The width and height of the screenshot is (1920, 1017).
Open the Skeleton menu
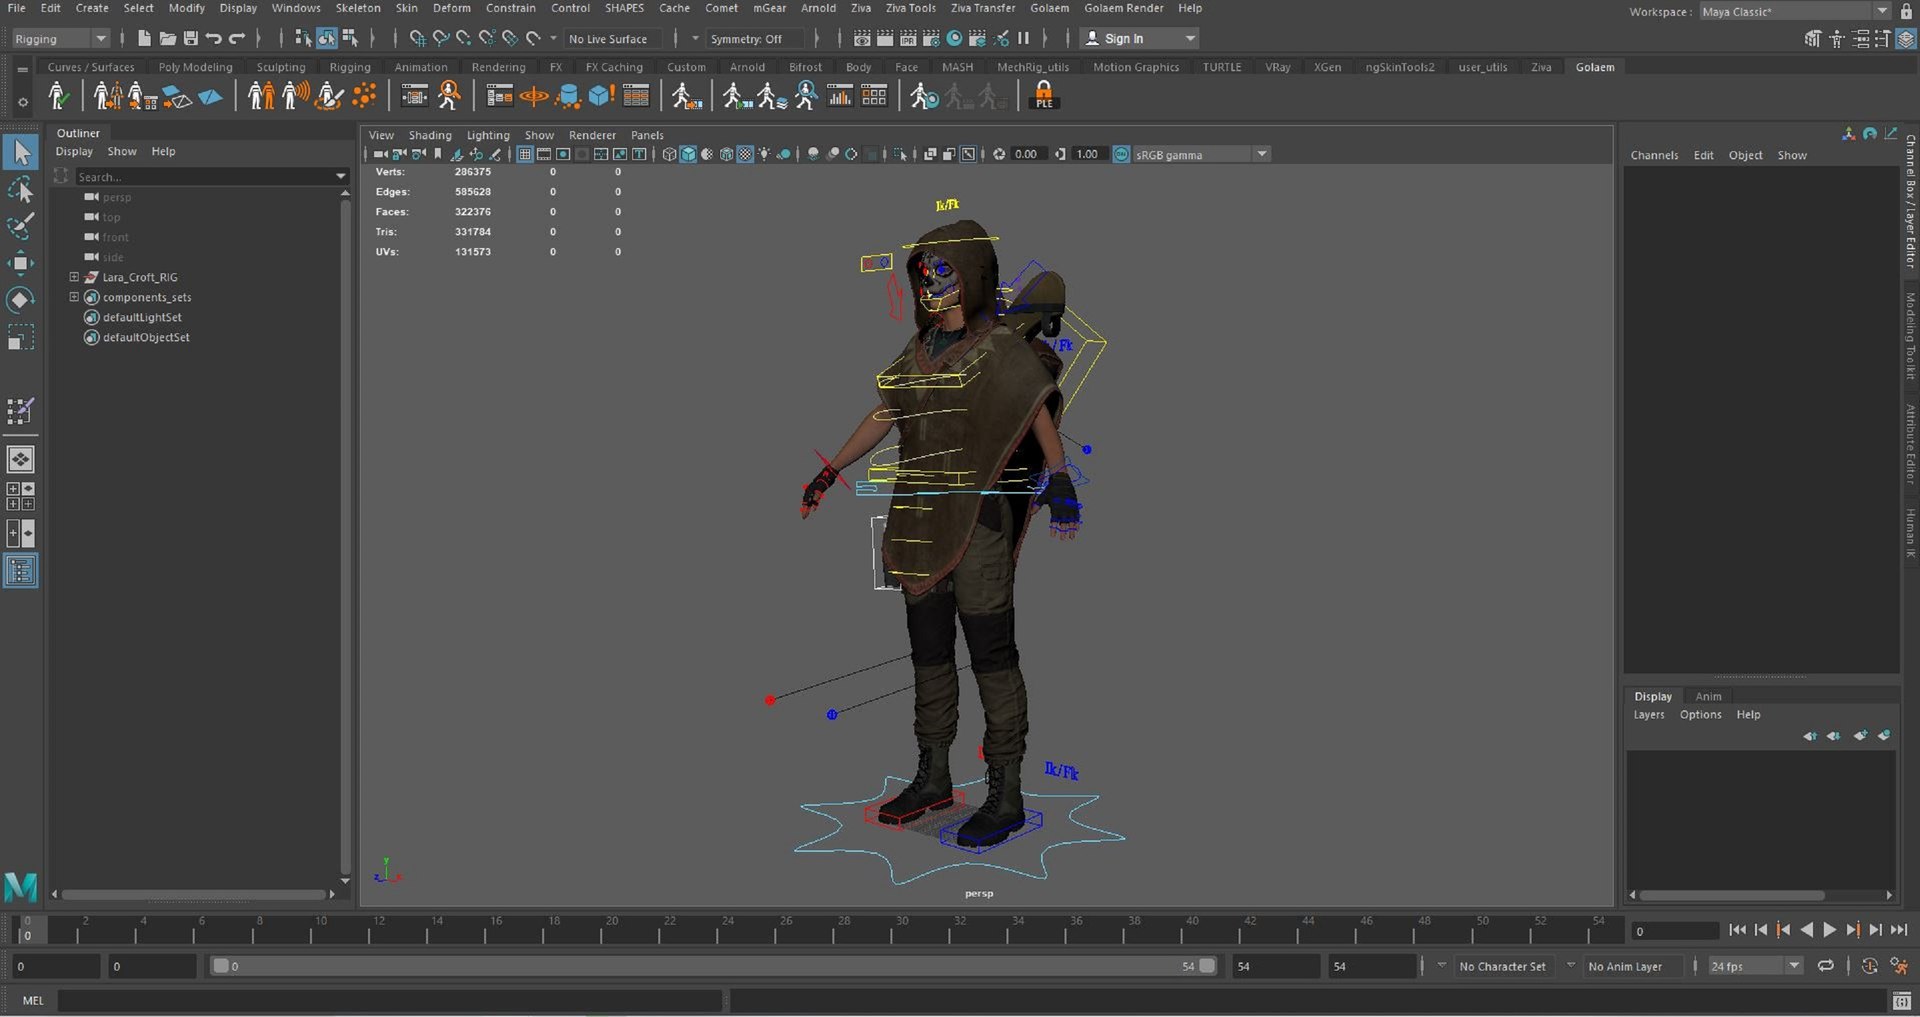point(358,8)
